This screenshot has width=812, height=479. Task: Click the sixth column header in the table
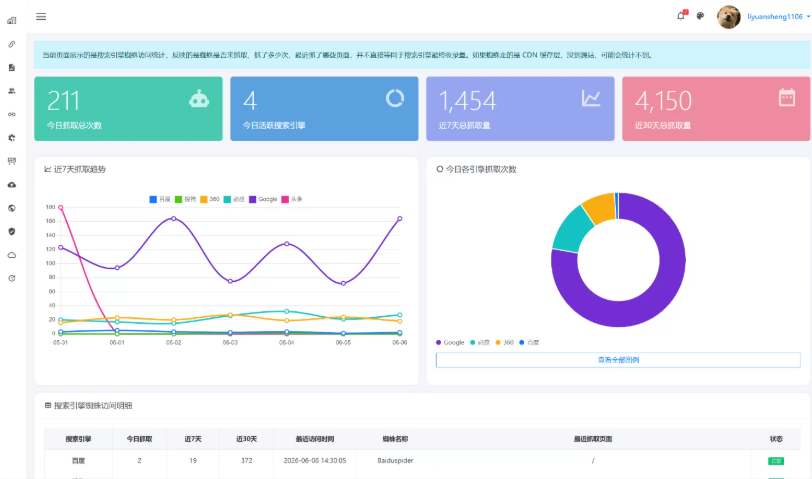pos(395,439)
